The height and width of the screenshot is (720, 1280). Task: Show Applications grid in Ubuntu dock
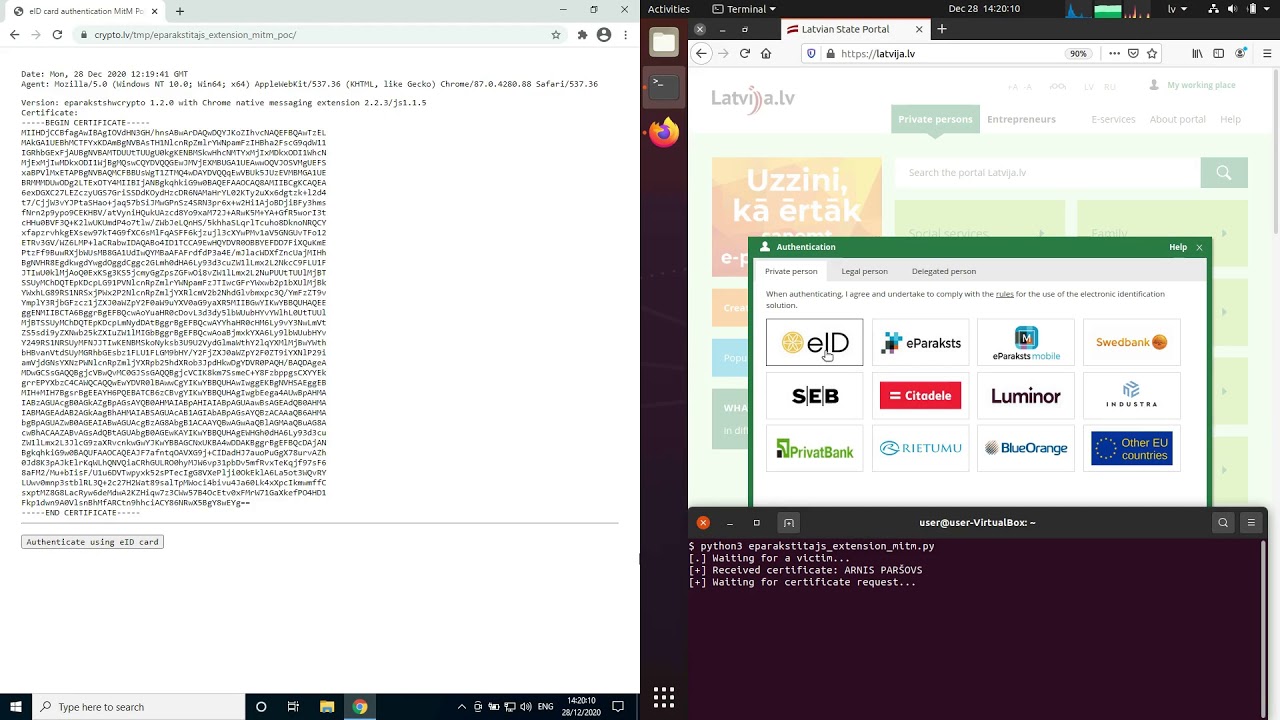pyautogui.click(x=664, y=696)
